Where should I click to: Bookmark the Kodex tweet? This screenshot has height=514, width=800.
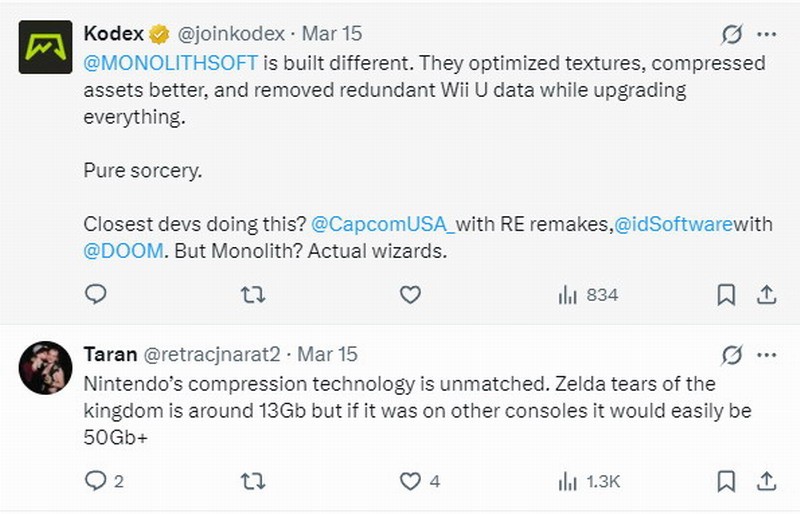point(727,294)
